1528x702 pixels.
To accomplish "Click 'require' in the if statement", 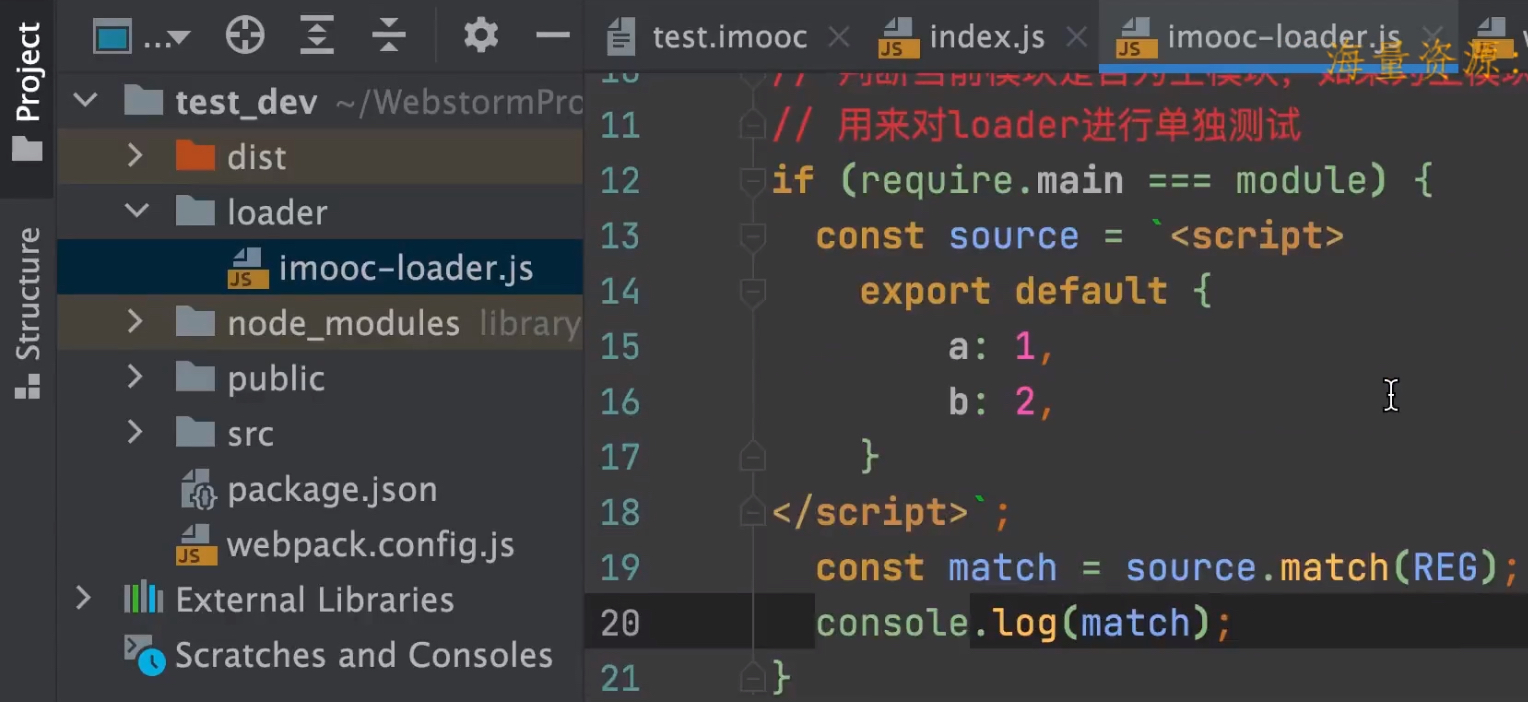I will (936, 181).
